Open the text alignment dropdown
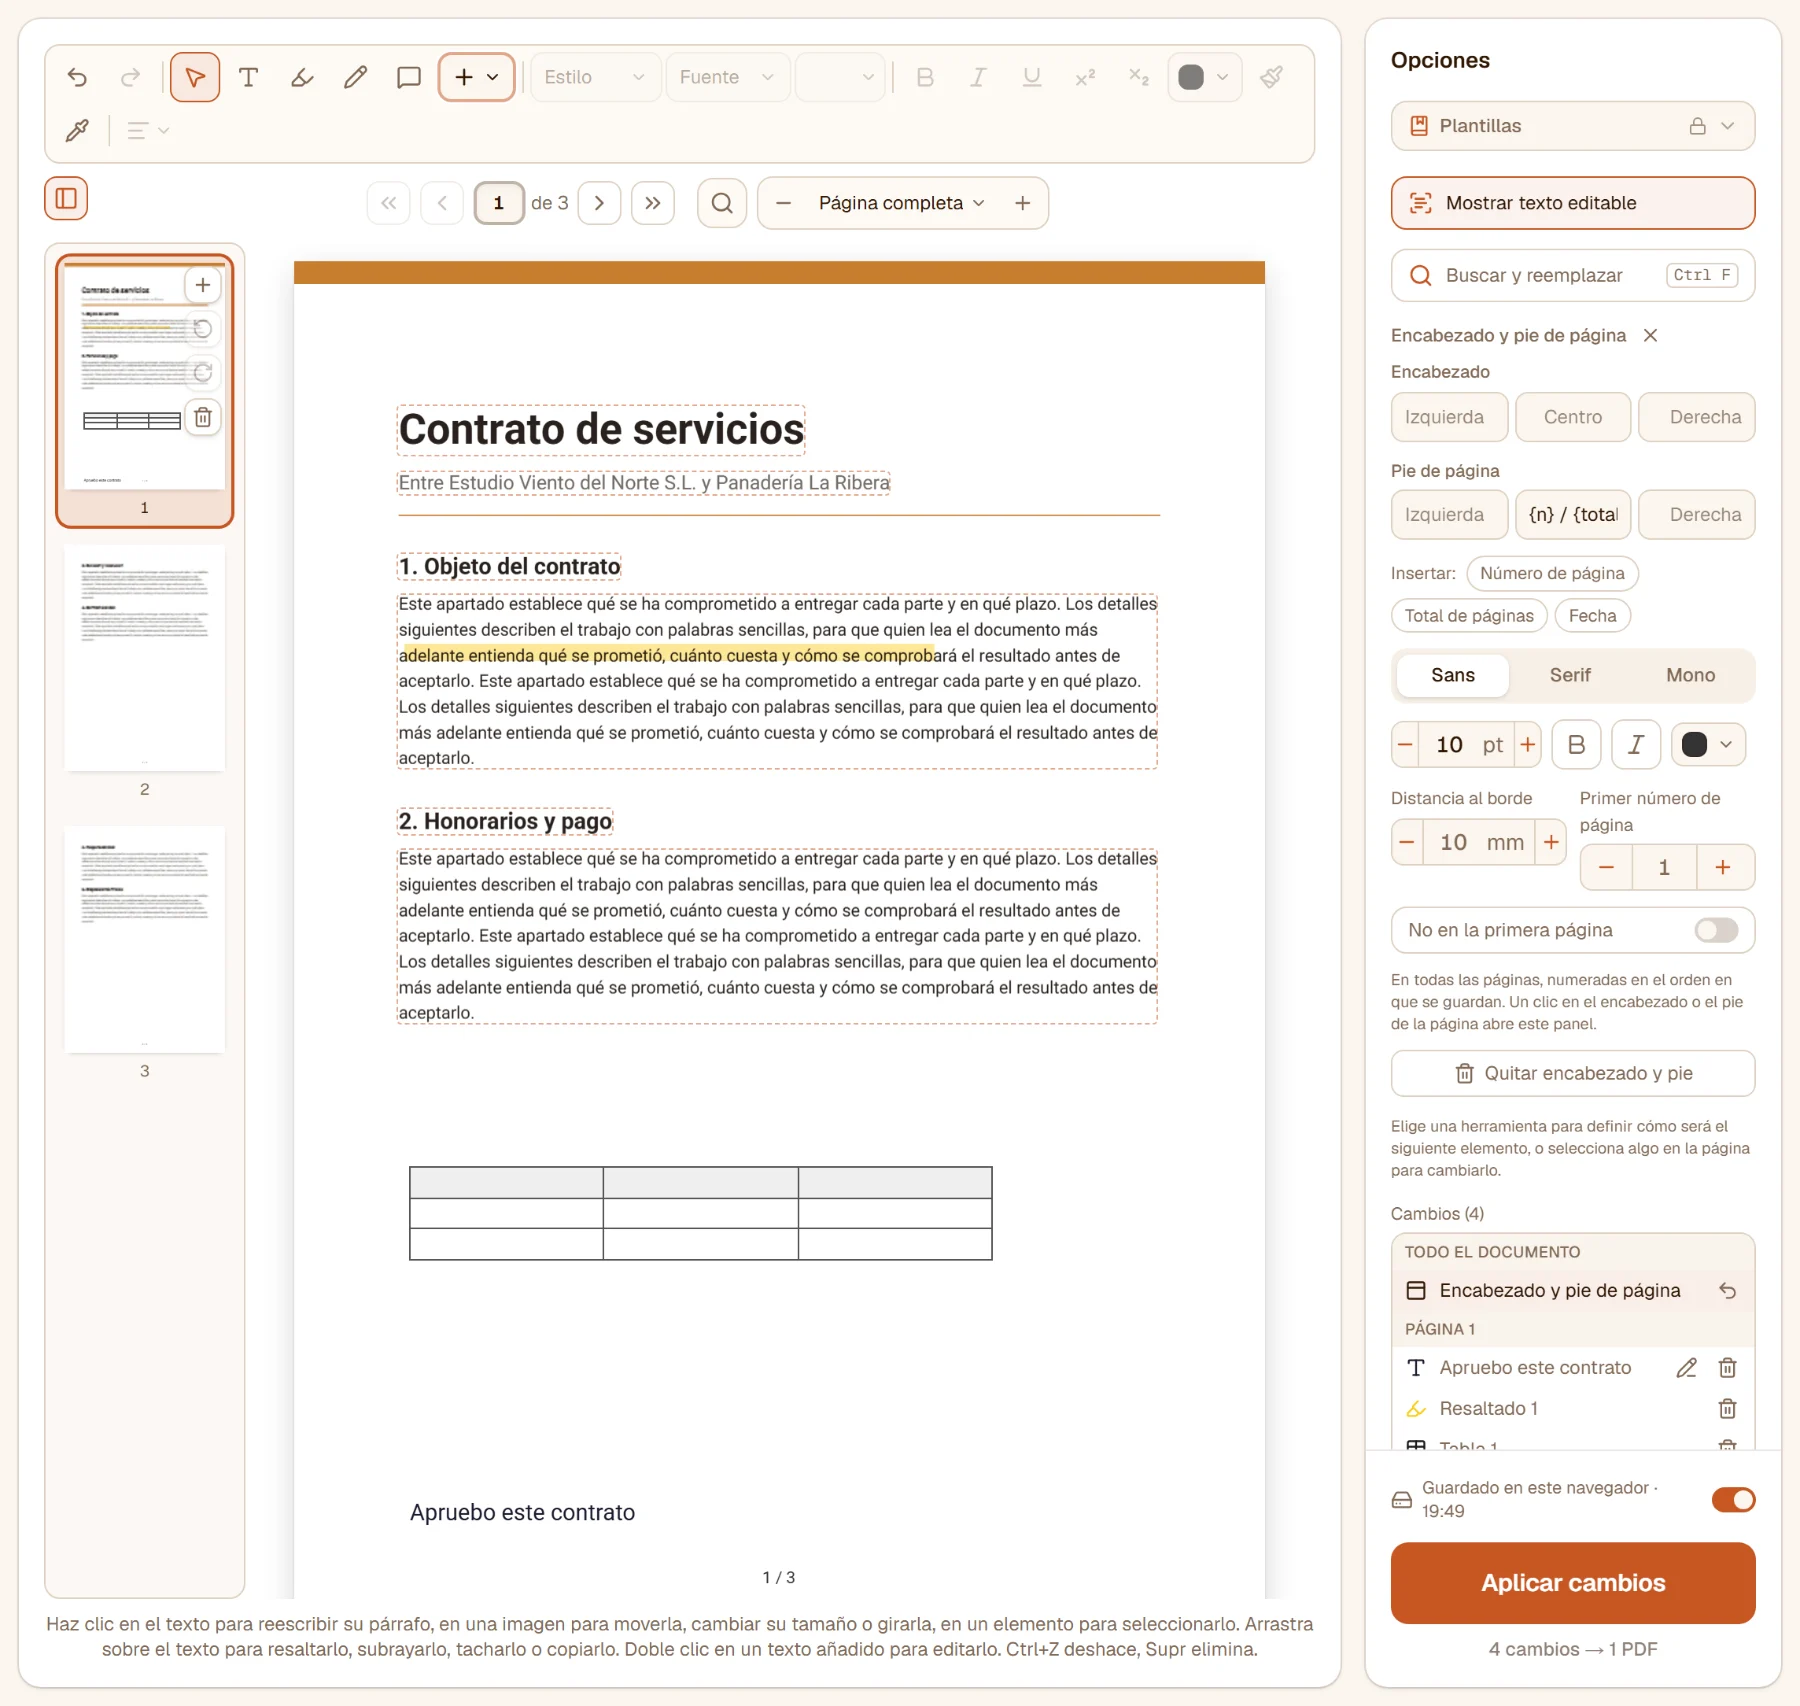Image resolution: width=1800 pixels, height=1706 pixels. tap(148, 130)
